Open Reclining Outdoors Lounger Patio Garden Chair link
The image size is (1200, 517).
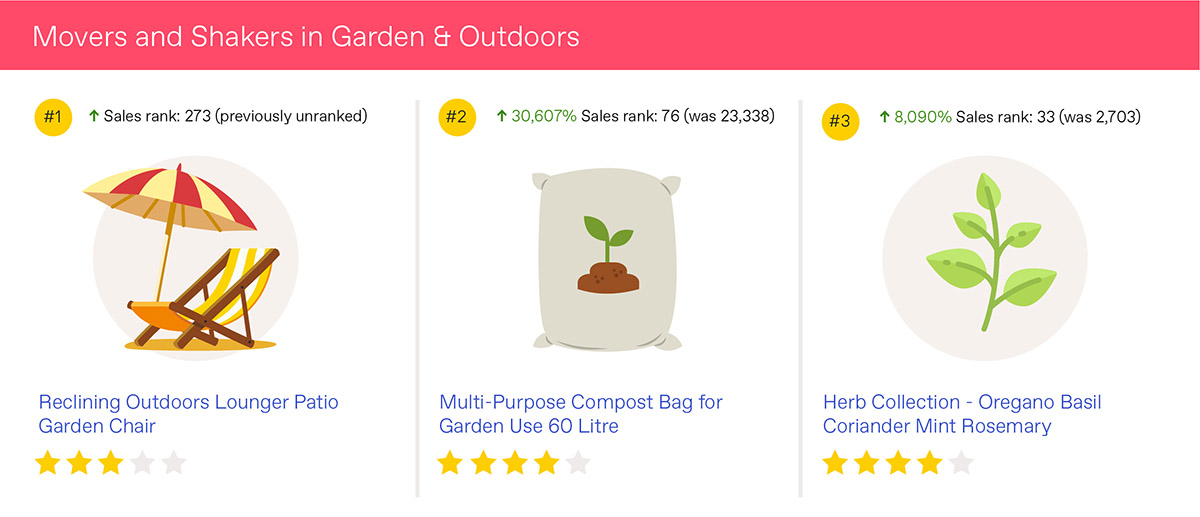(188, 414)
